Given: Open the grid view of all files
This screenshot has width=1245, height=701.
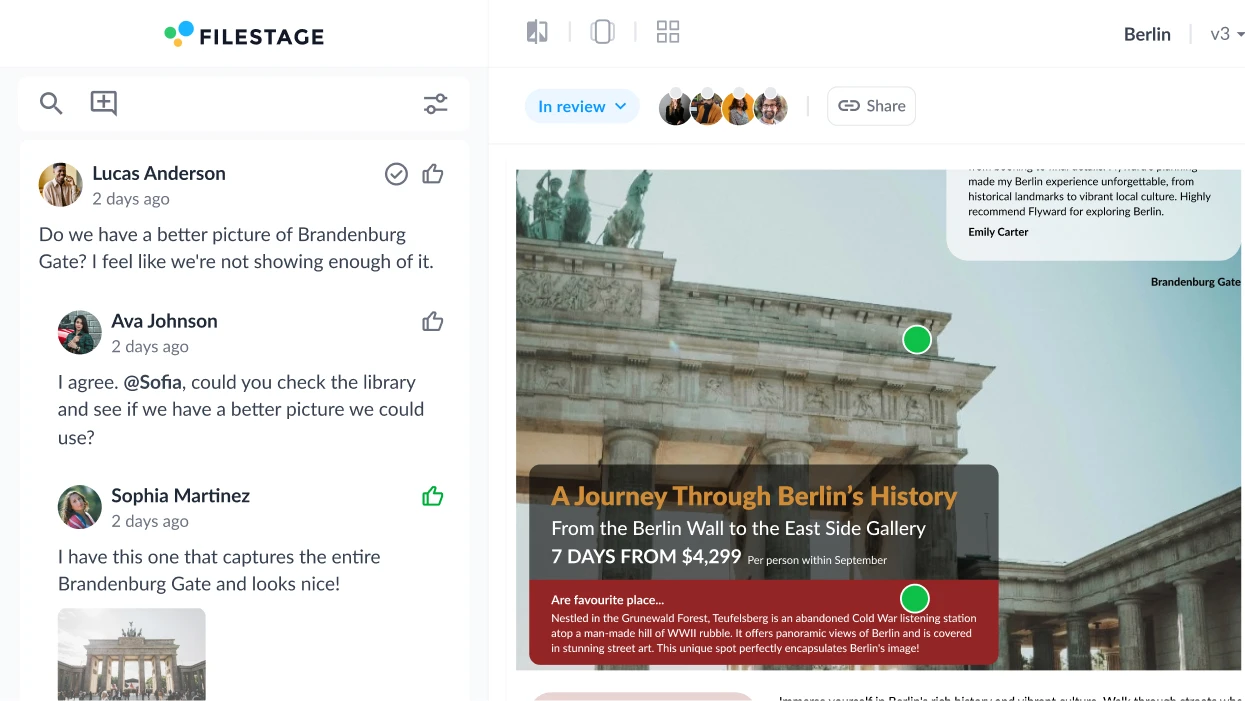Looking at the screenshot, I should [667, 31].
